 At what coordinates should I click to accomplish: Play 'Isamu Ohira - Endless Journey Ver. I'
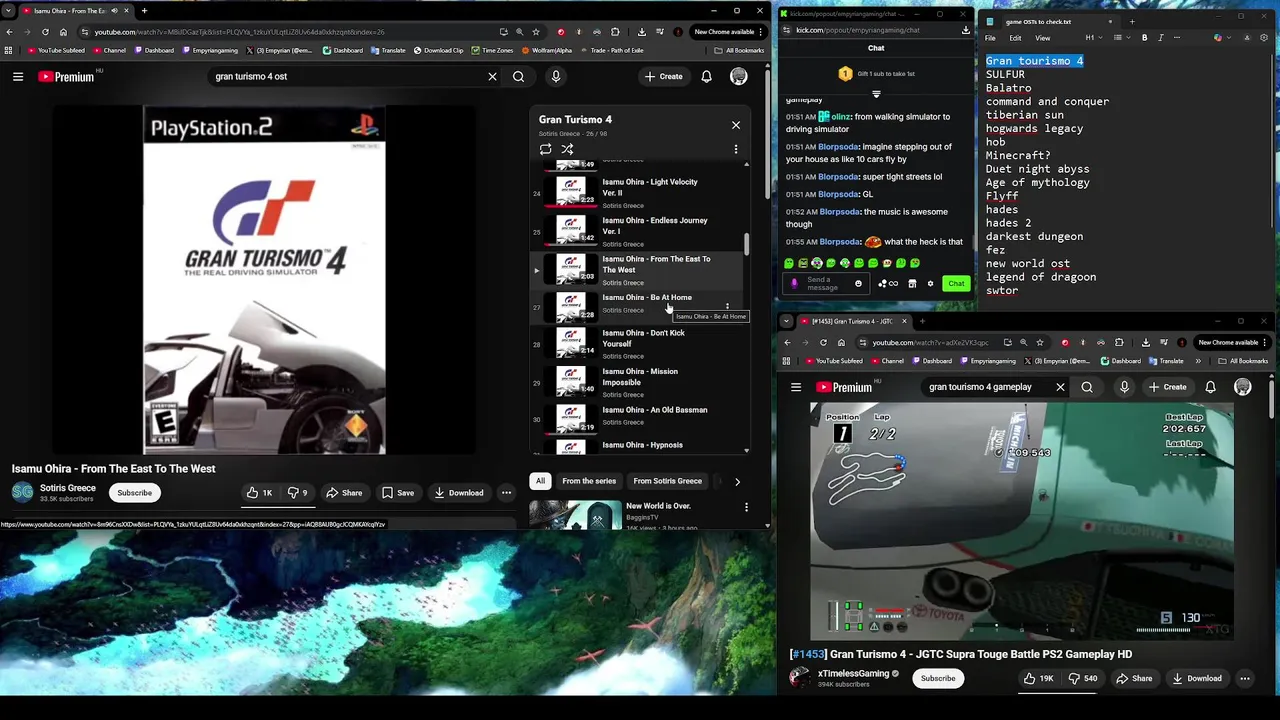(654, 225)
